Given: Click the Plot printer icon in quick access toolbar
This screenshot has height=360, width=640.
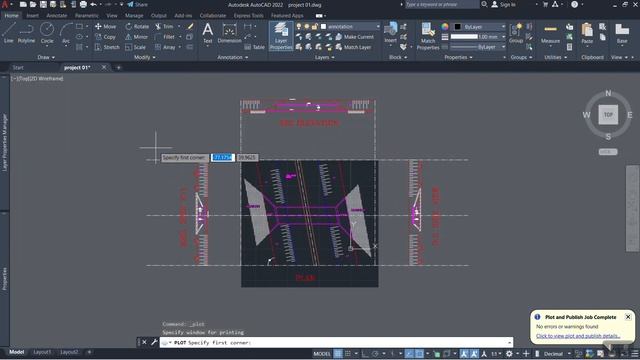Looking at the screenshot, I should [83, 4].
